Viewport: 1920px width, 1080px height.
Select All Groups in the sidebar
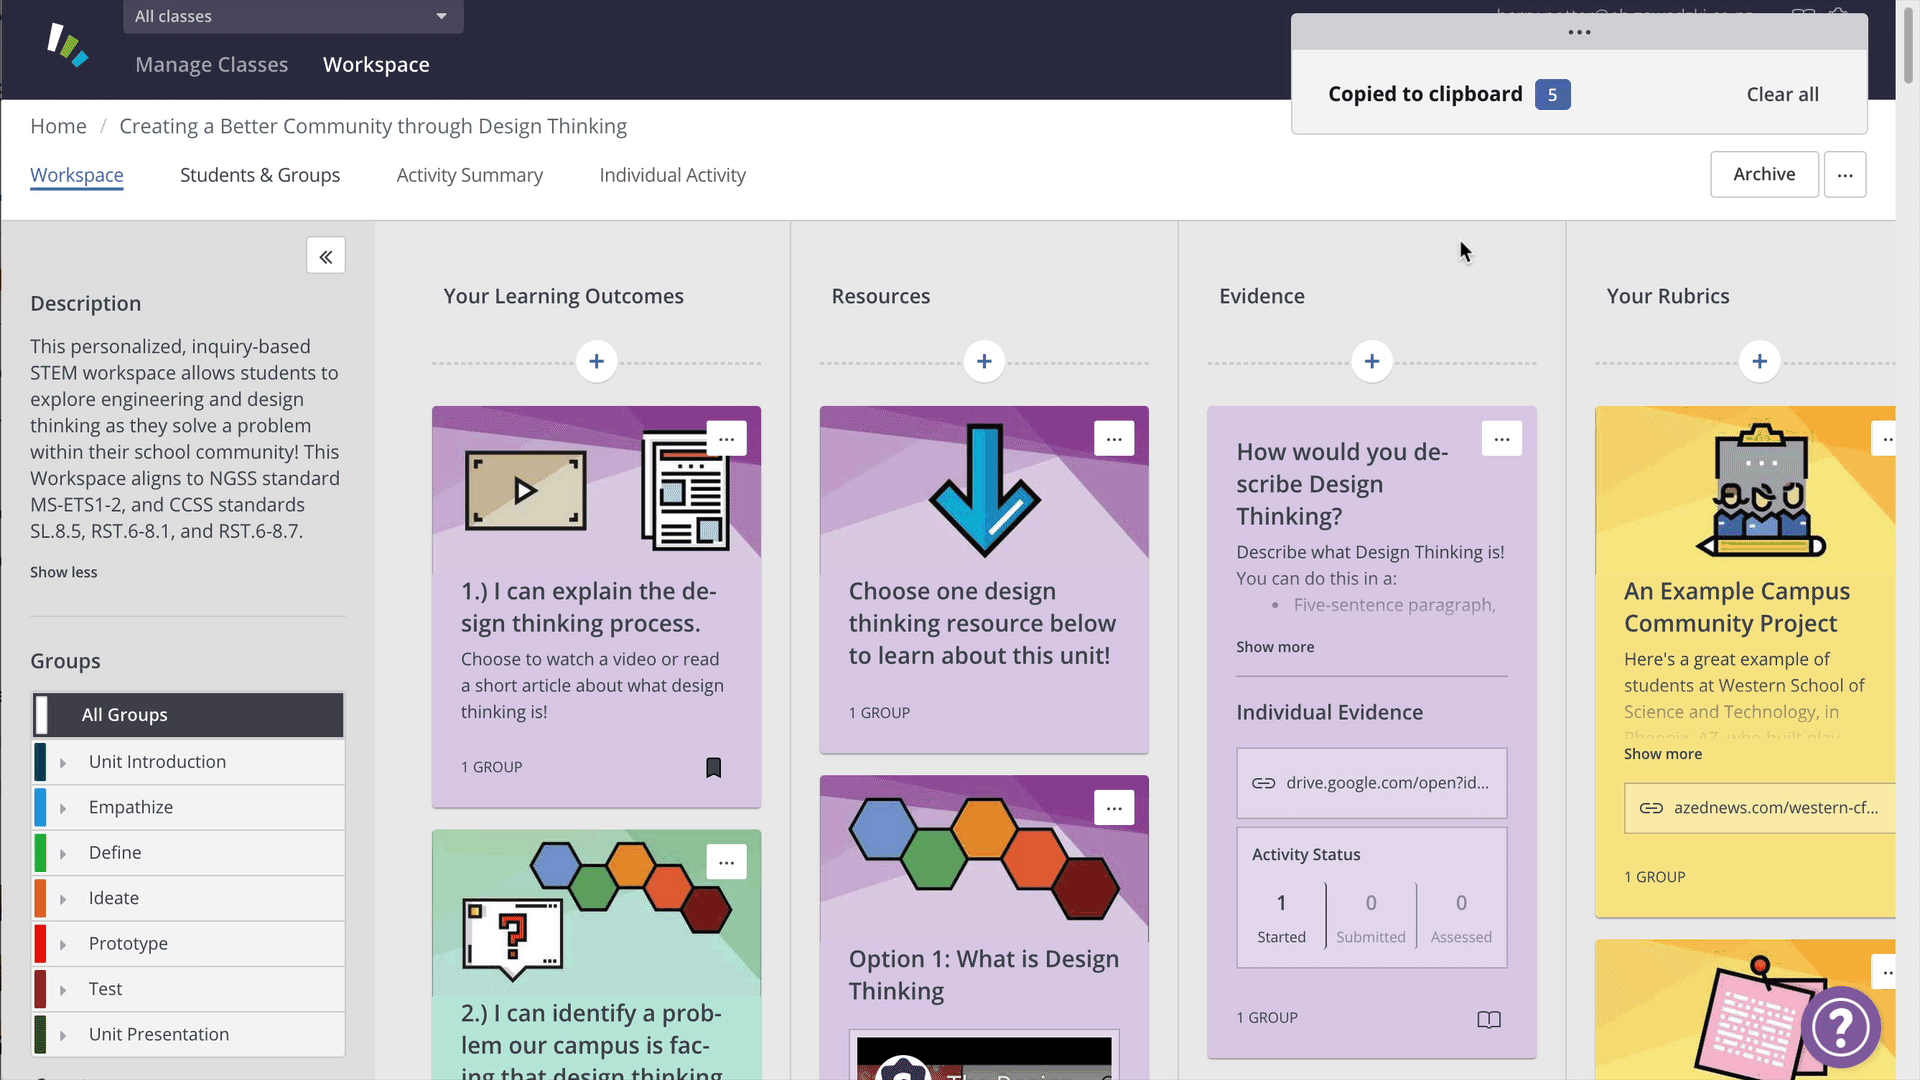188,715
